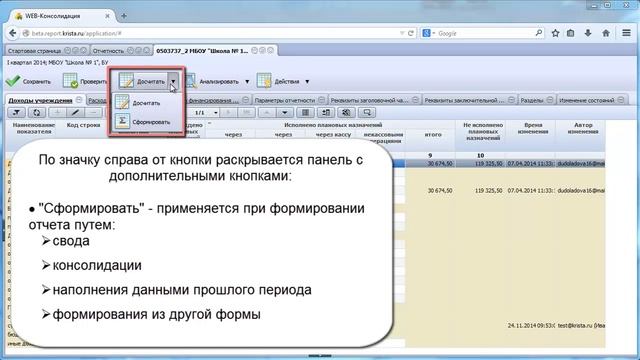Click the Время изменения column header

click(533, 128)
